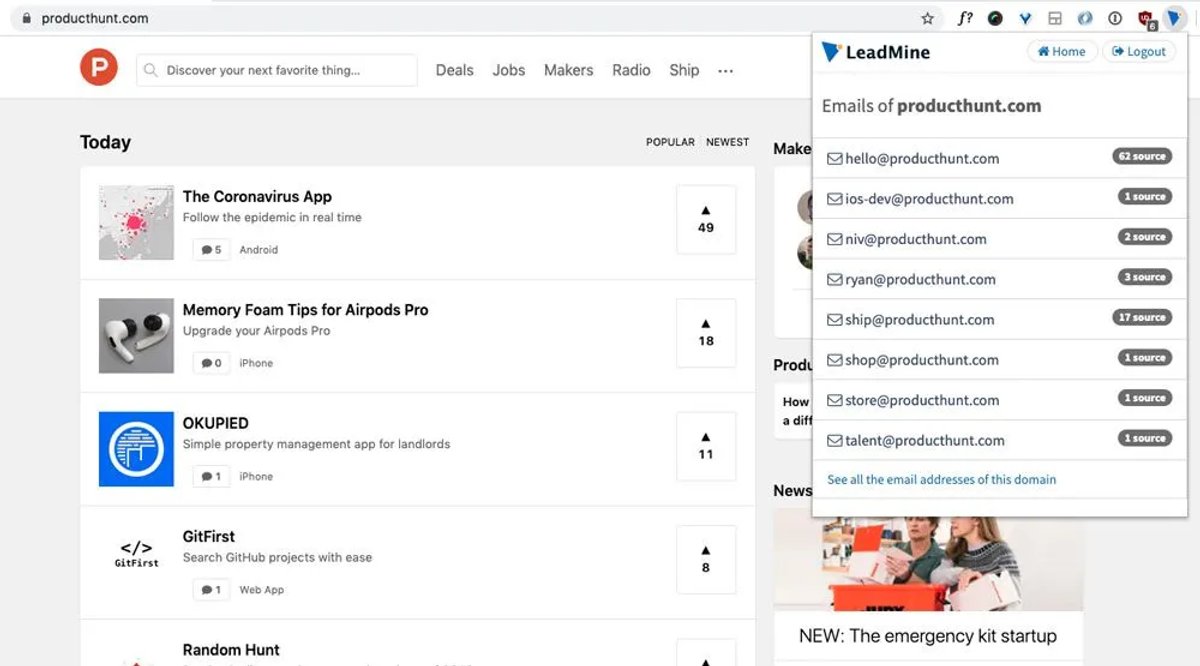Upvote Memory Foam Tips for Airpods Pro
The width and height of the screenshot is (1200, 666).
pyautogui.click(x=706, y=332)
